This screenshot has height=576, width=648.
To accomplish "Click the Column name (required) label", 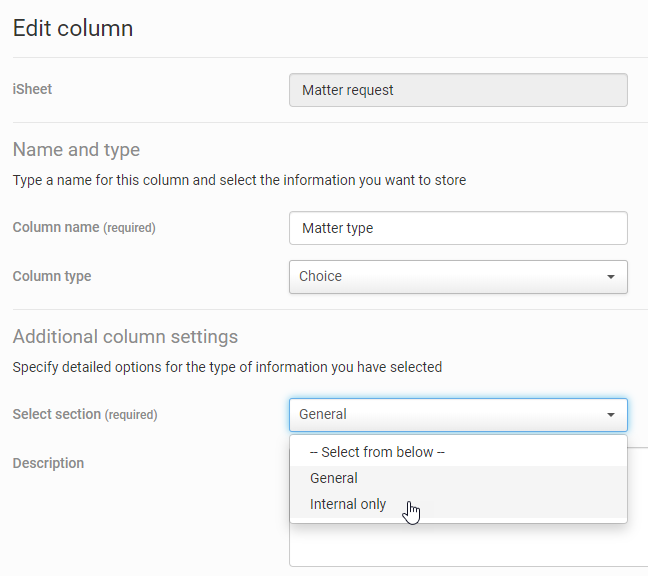I will pyautogui.click(x=84, y=228).
